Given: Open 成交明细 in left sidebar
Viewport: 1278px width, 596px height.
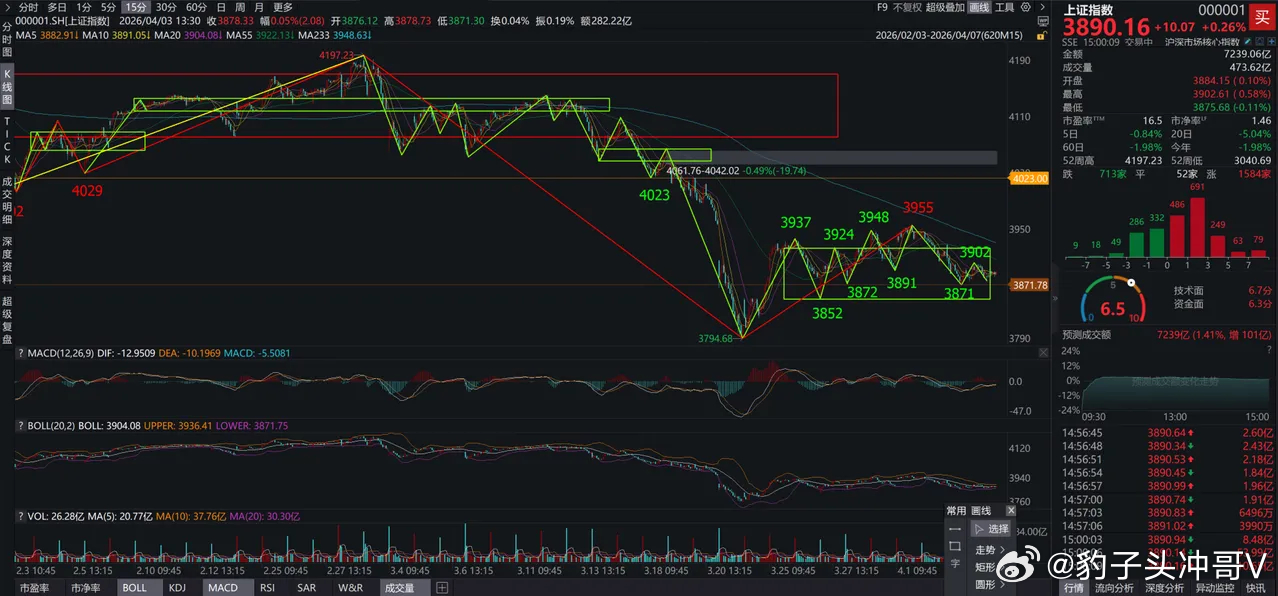Looking at the screenshot, I should coord(7,200).
